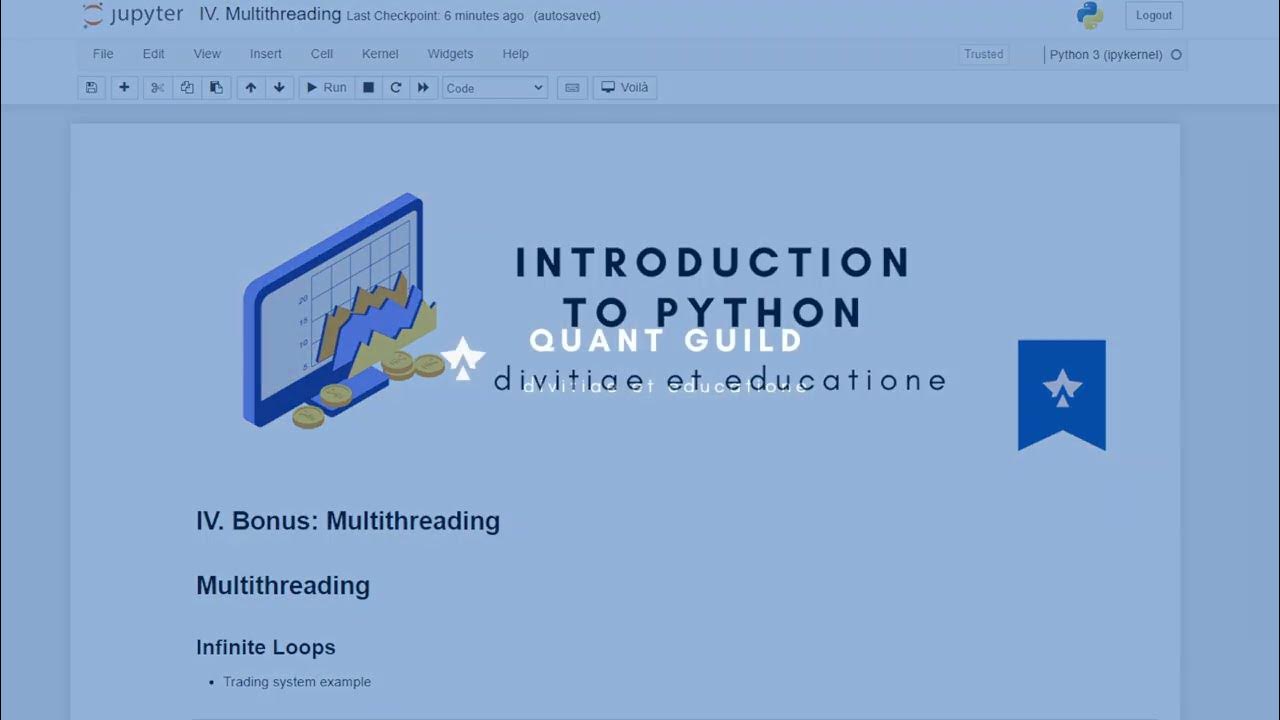Click the Jupyter logo
The height and width of the screenshot is (720, 1280).
[133, 15]
